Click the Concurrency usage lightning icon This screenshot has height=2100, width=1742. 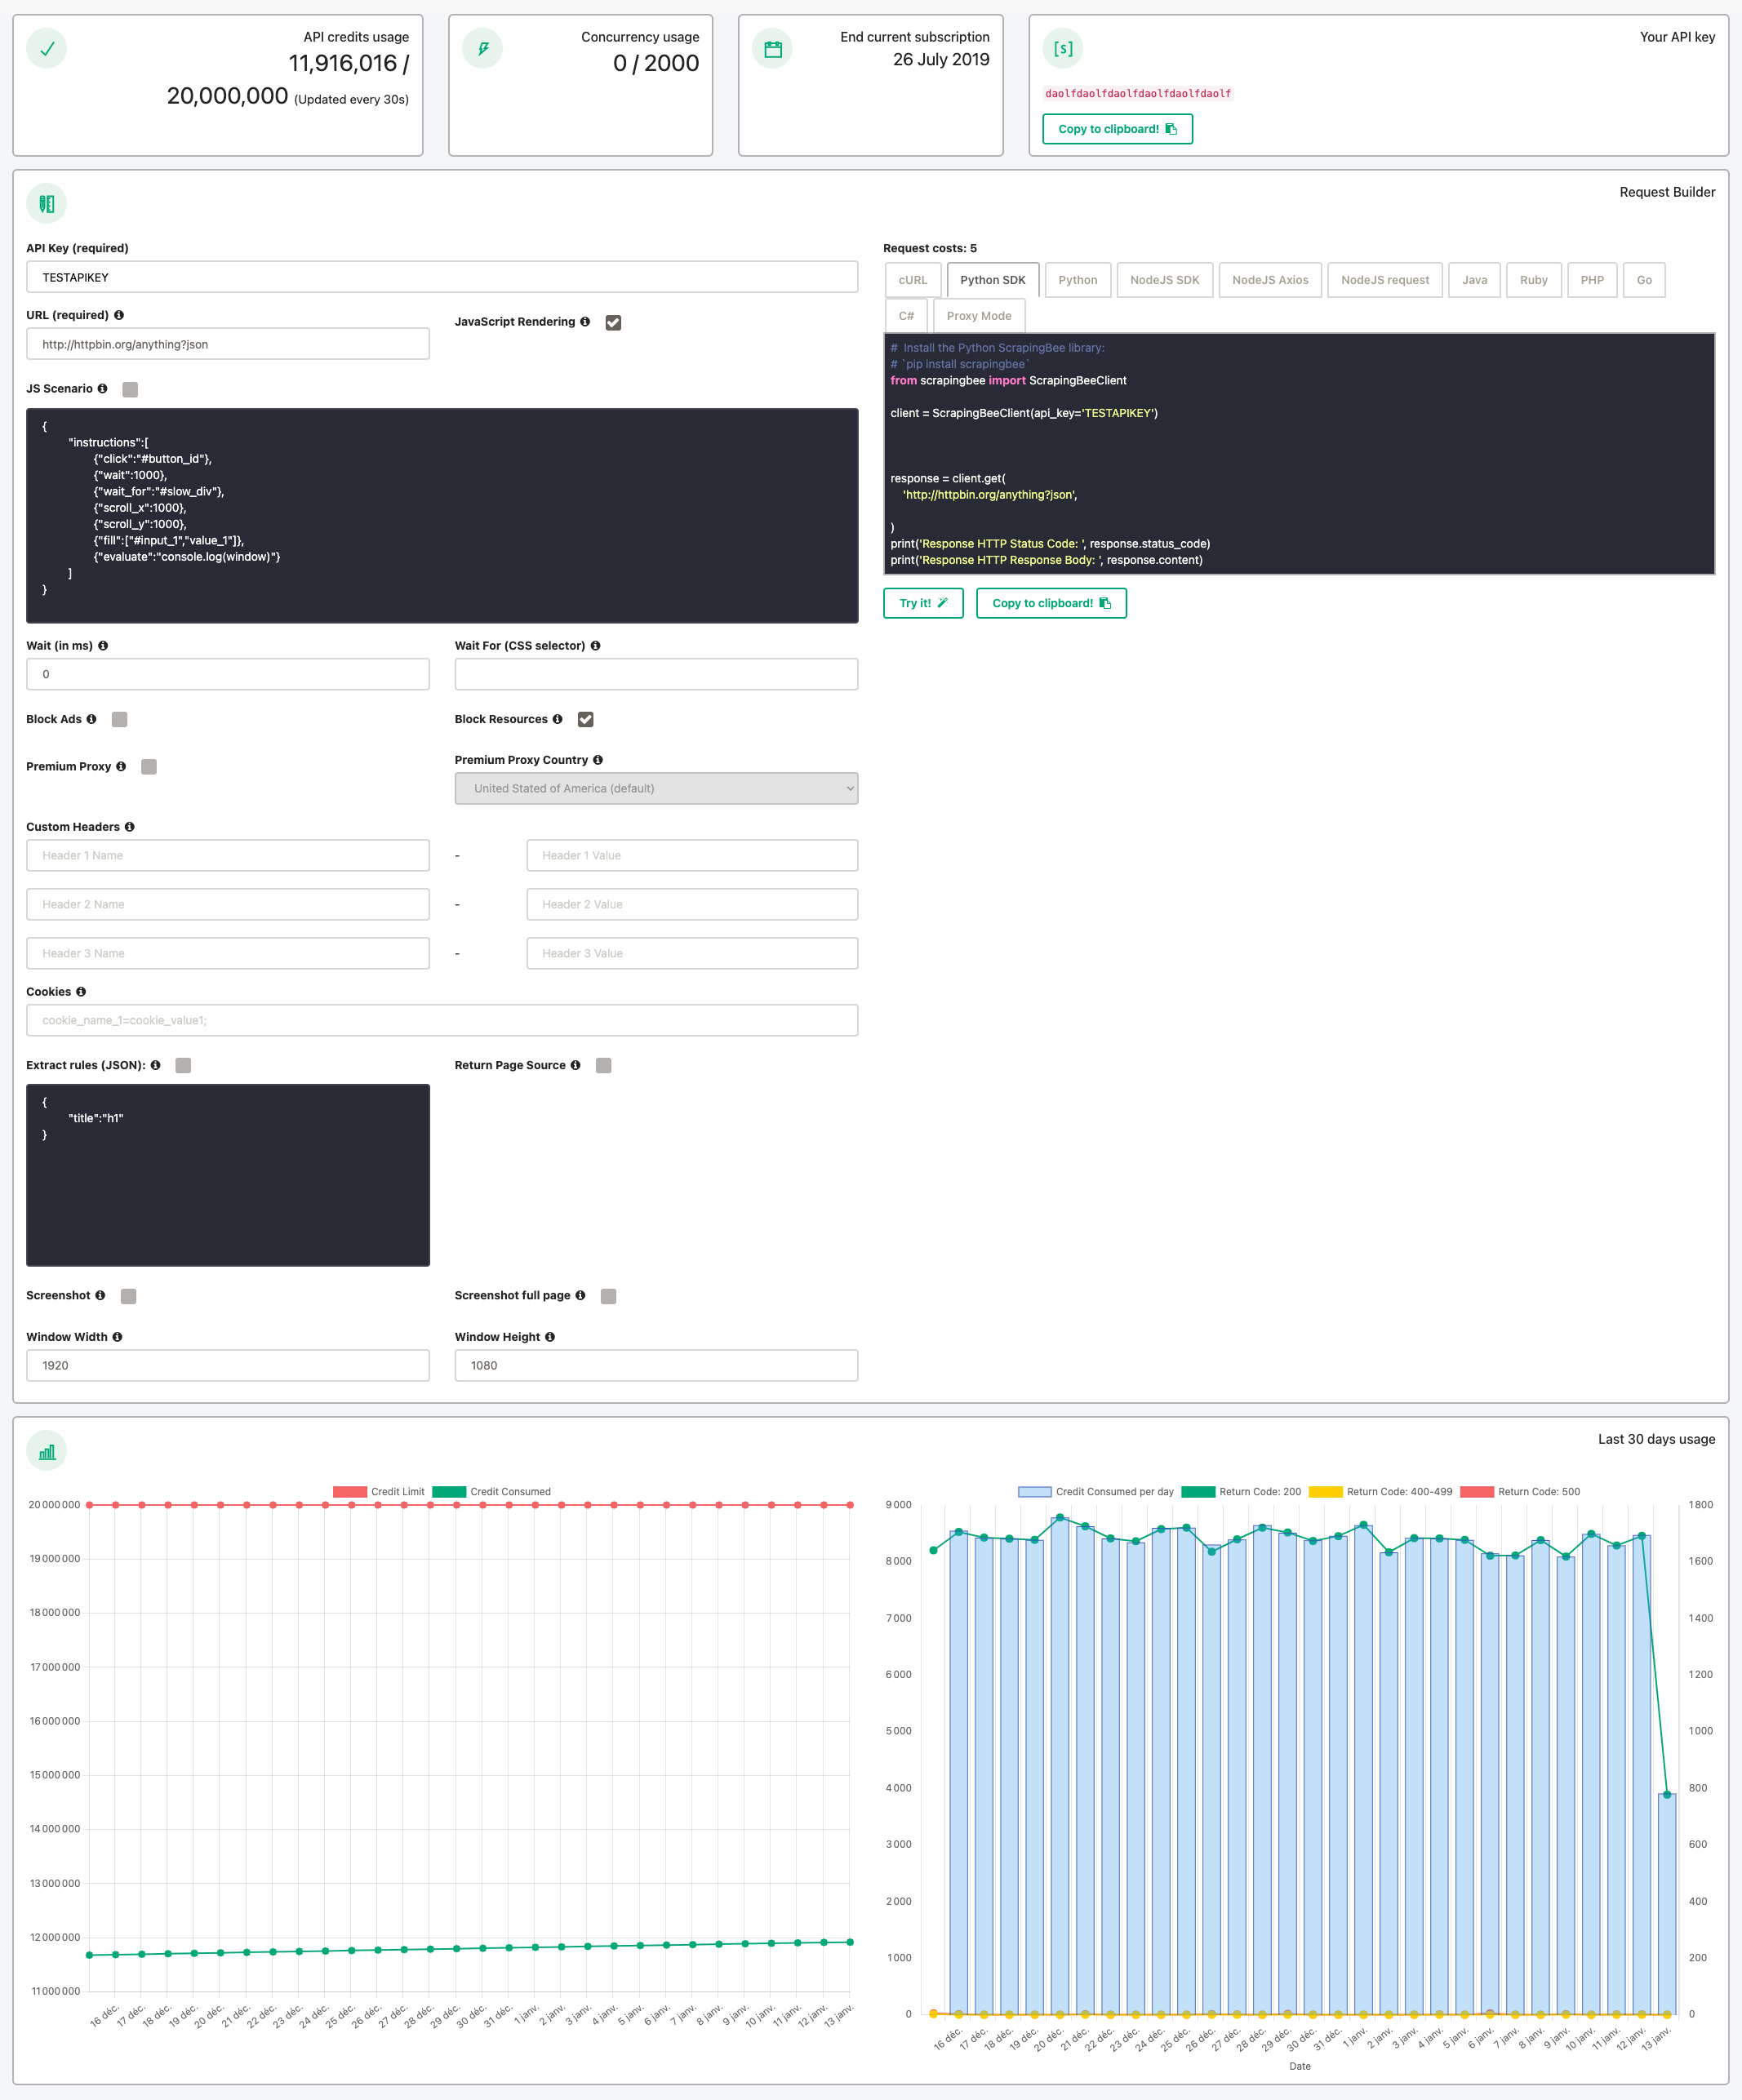coord(483,47)
